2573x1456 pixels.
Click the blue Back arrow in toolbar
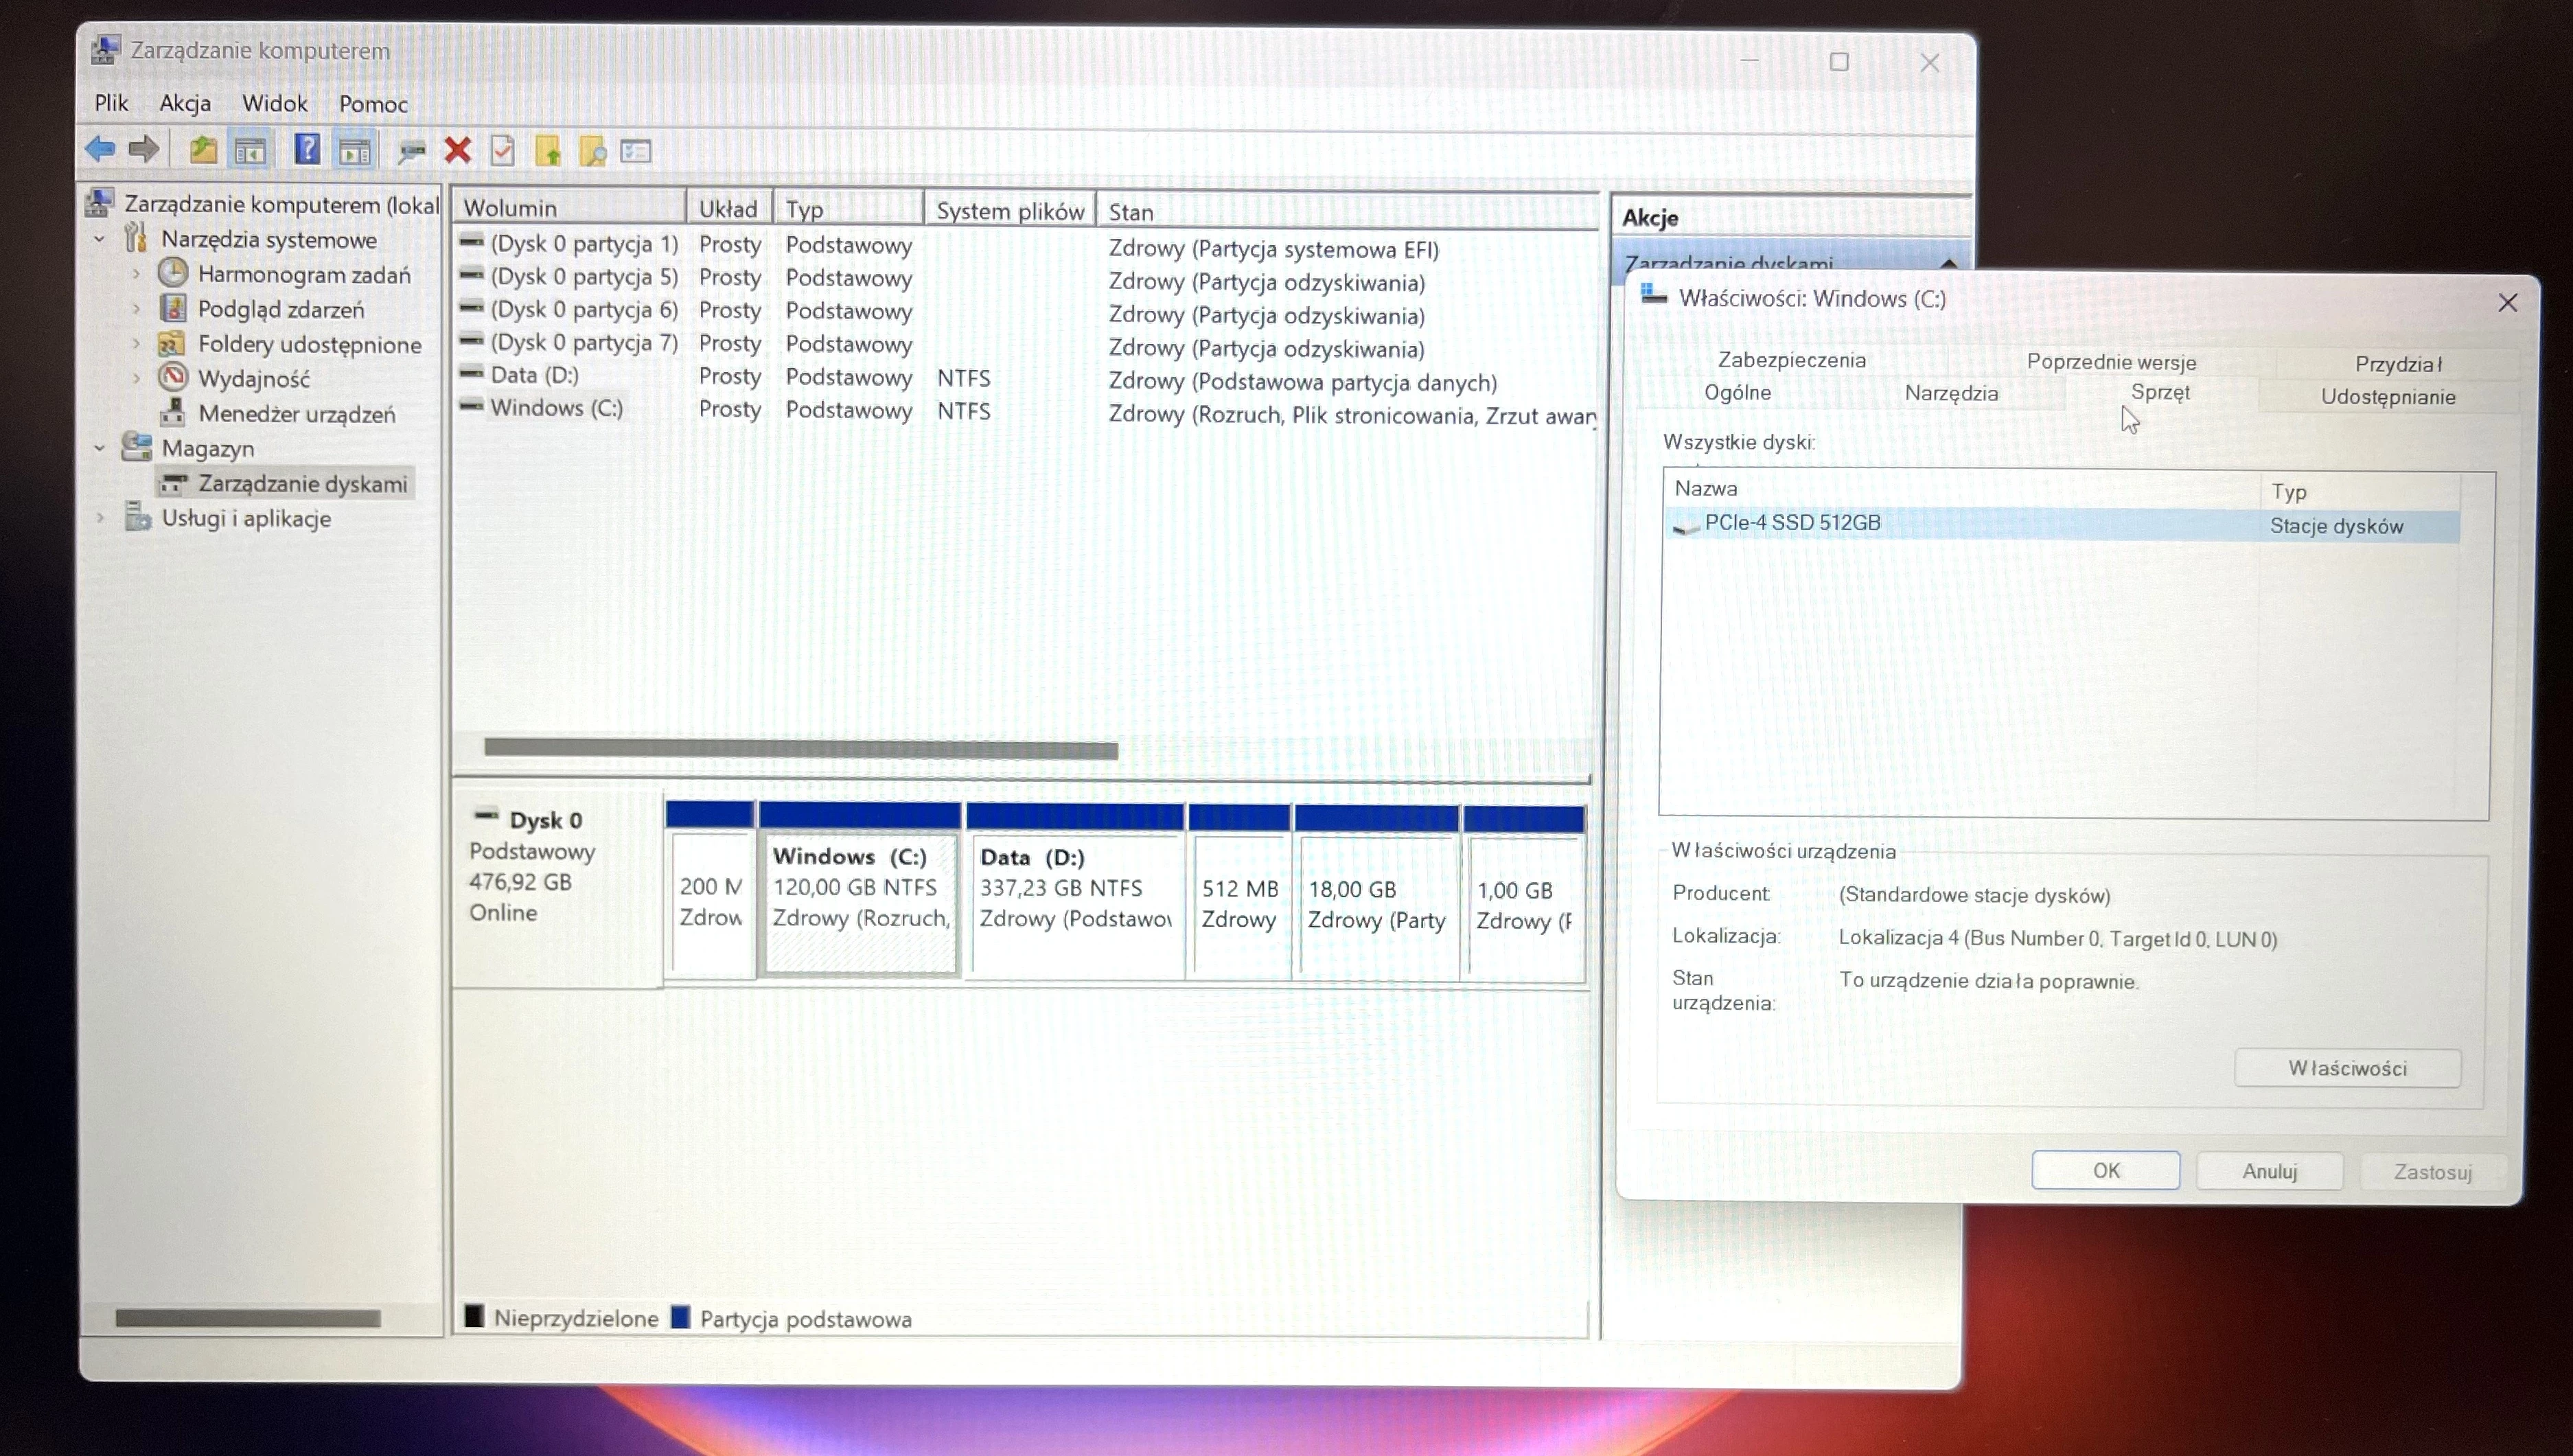click(99, 150)
